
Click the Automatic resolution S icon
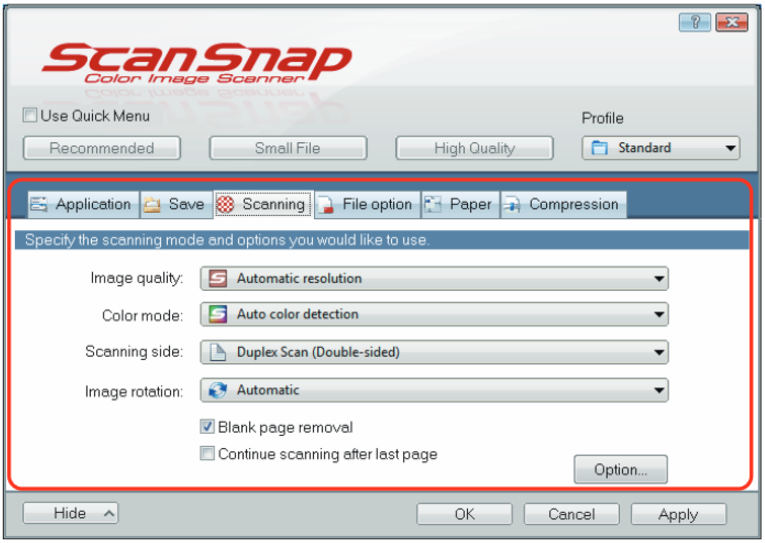pos(218,279)
